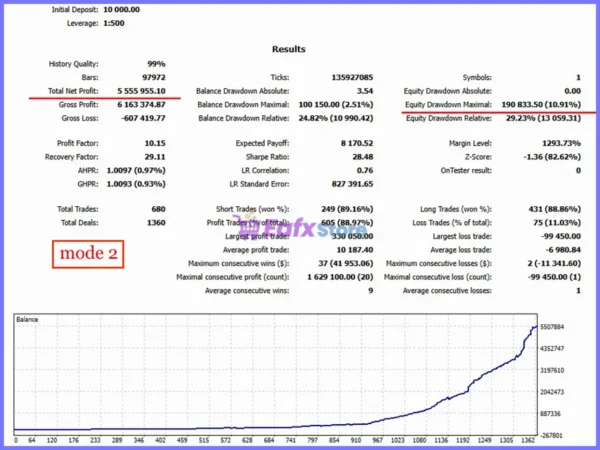Click Average consecutive wins value 9
This screenshot has height=450, width=600.
370,291
